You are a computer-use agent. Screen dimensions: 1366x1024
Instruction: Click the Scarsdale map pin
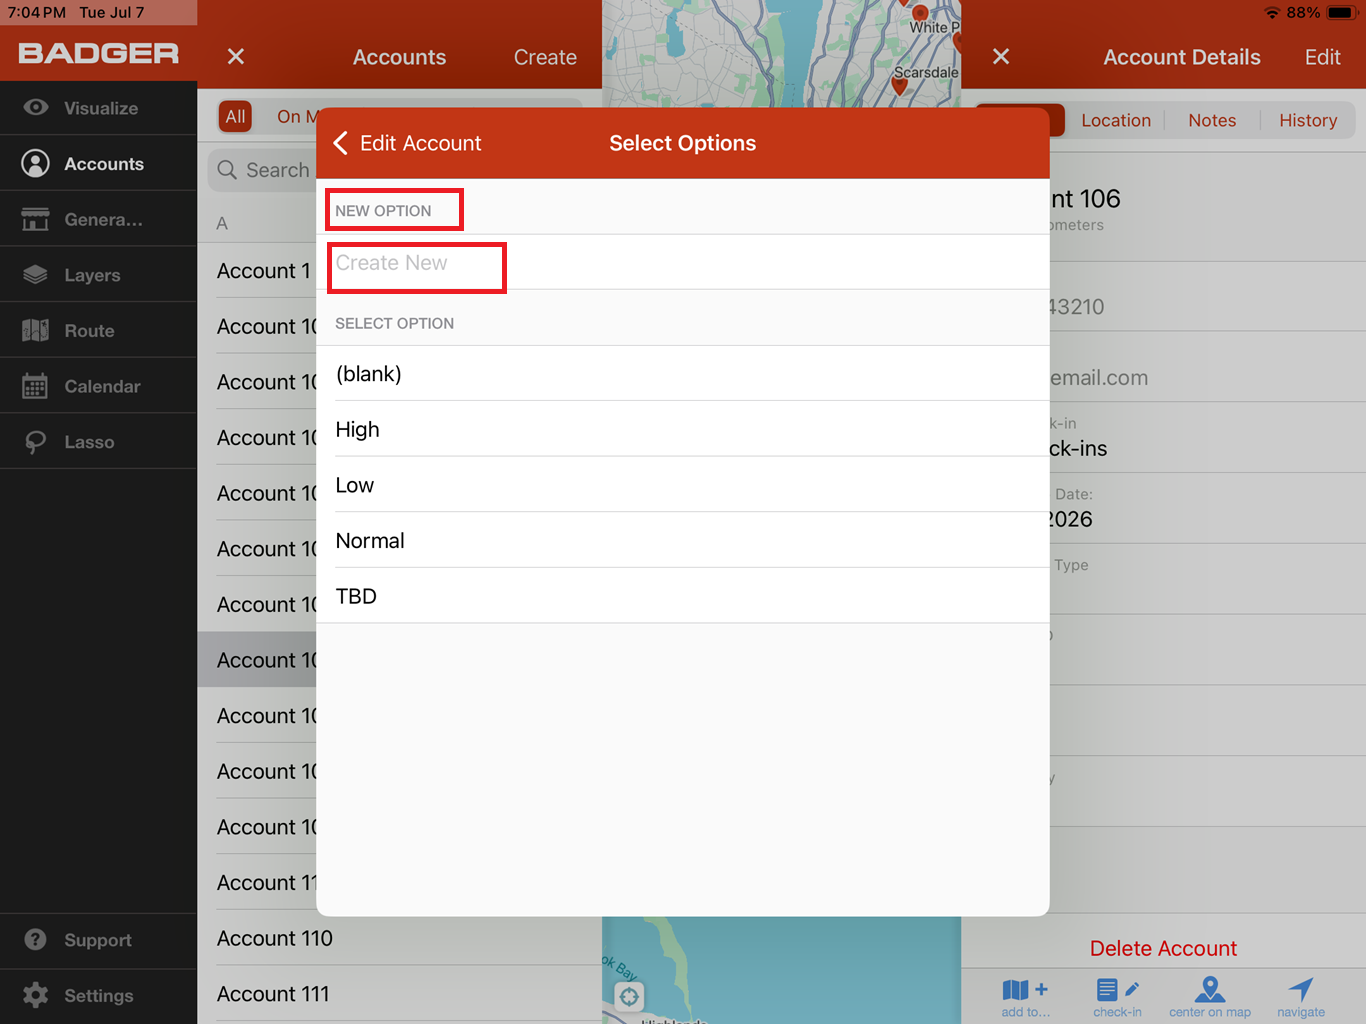899,87
